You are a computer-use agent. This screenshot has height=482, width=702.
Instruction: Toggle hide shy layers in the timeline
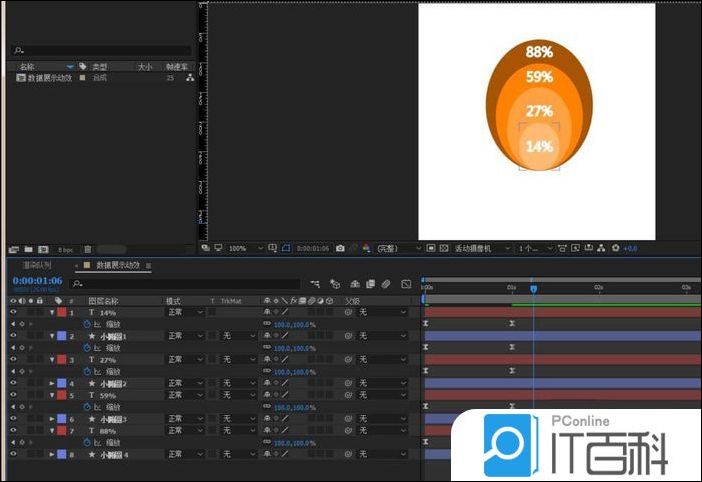(x=355, y=284)
